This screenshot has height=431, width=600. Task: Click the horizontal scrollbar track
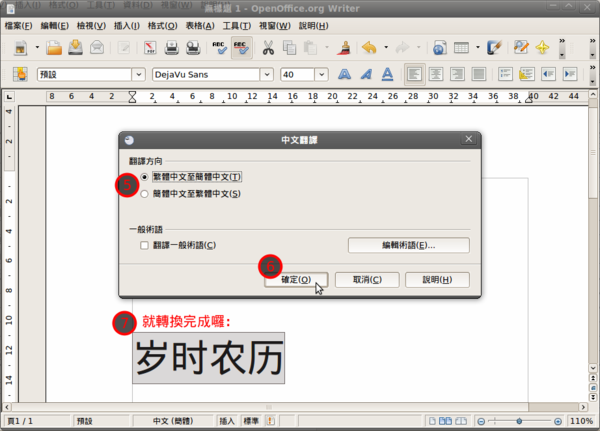click(269, 407)
